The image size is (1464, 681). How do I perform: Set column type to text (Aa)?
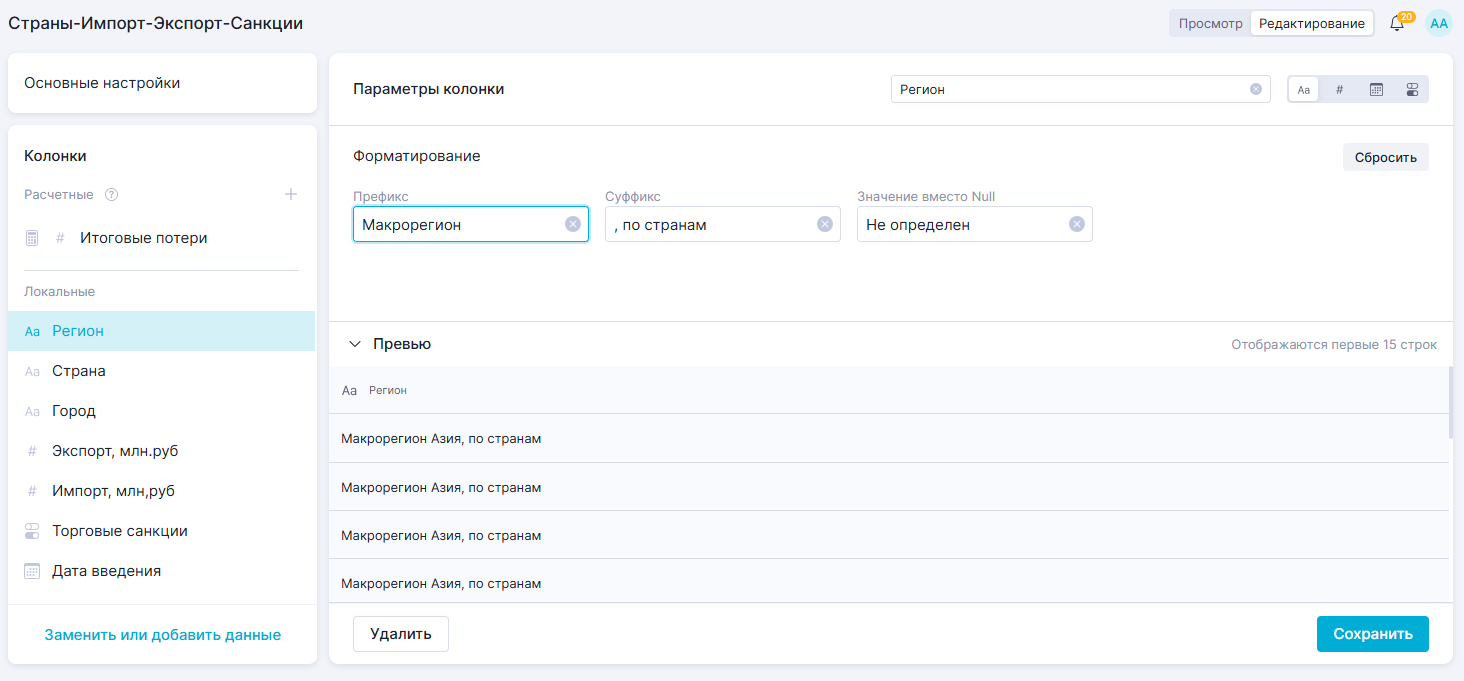click(x=1304, y=89)
